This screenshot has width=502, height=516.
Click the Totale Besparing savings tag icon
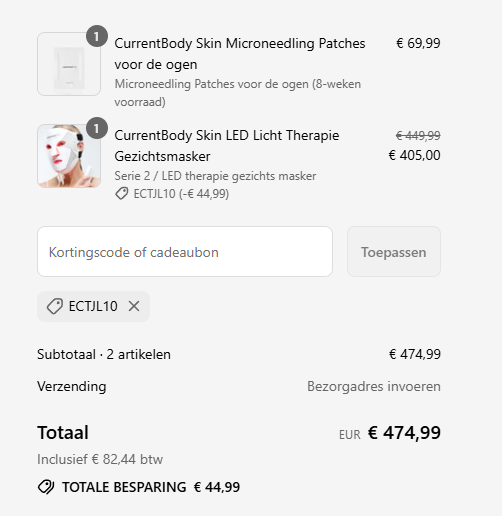coord(46,487)
